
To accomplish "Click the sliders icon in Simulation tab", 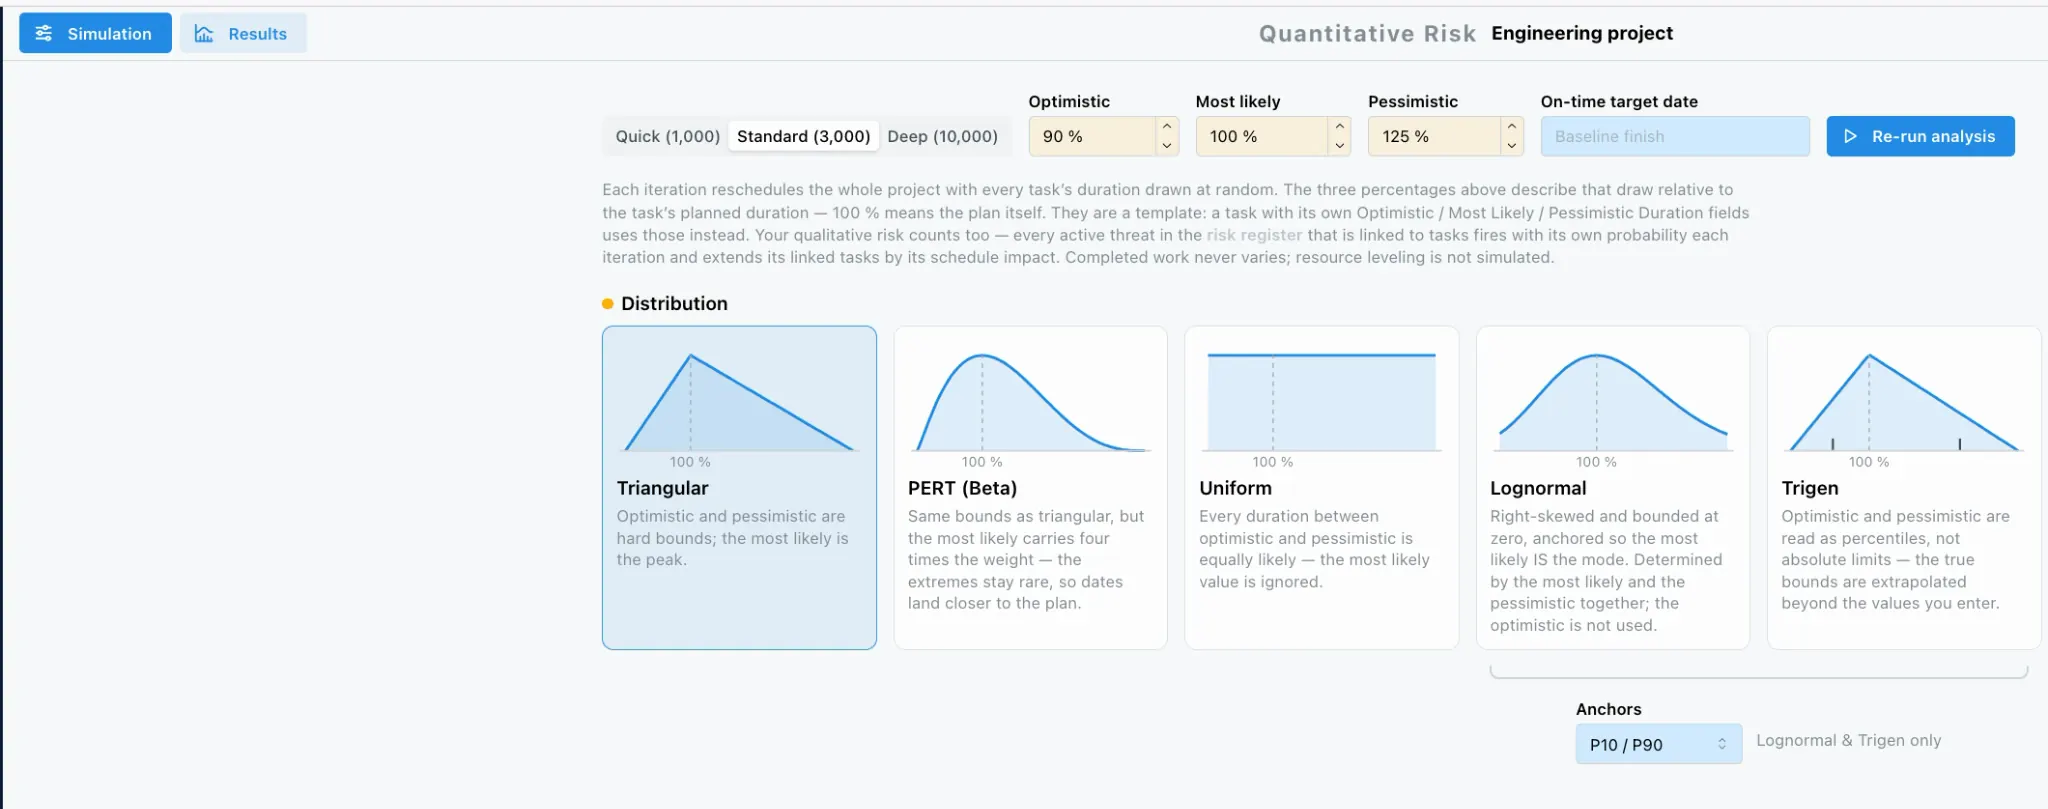I will [44, 33].
